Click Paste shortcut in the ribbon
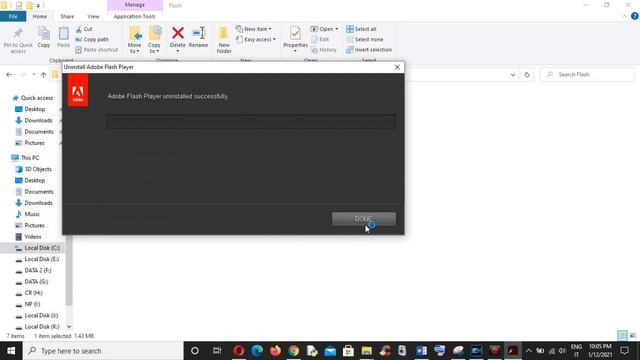 point(97,49)
